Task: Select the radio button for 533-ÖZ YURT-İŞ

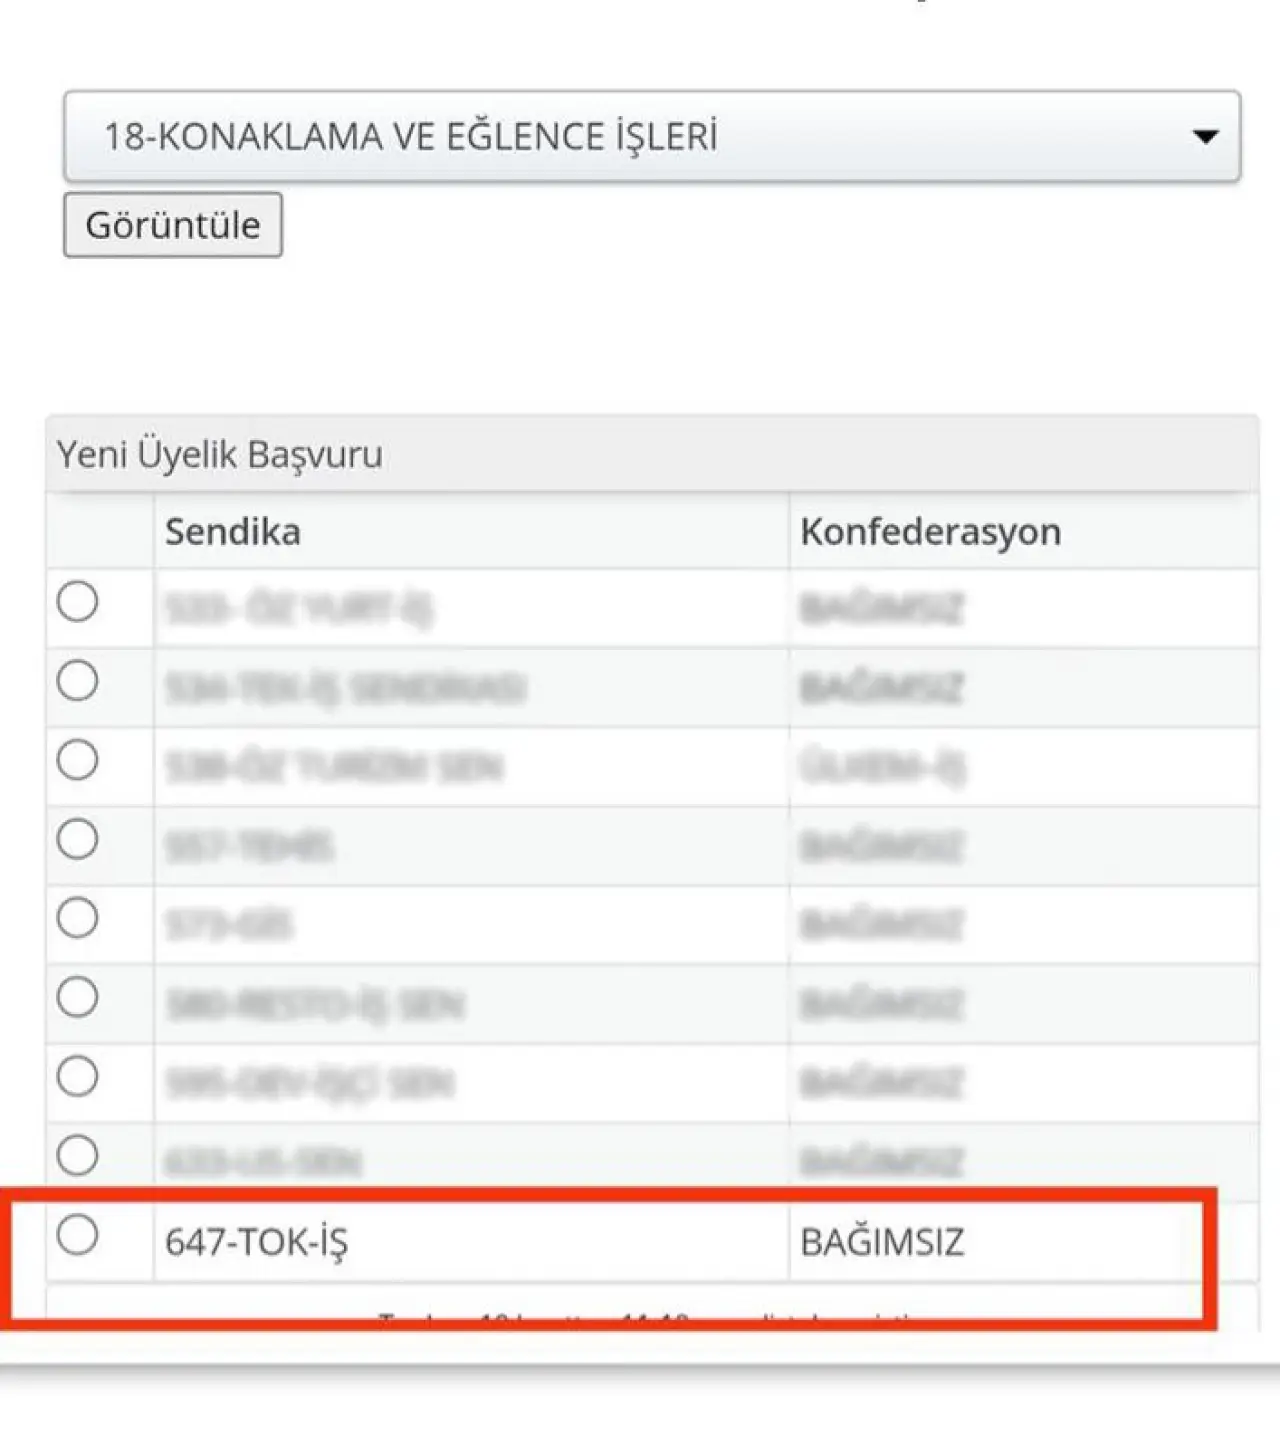Action: coord(77,602)
